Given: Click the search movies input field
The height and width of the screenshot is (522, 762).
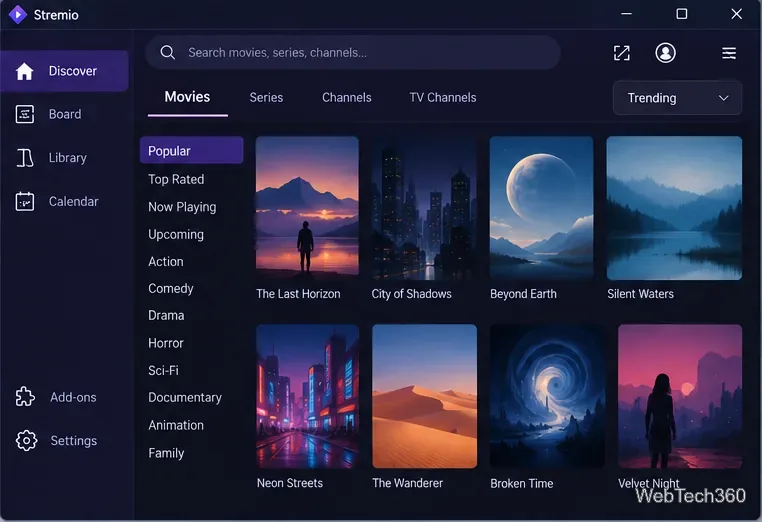Looking at the screenshot, I should [353, 52].
